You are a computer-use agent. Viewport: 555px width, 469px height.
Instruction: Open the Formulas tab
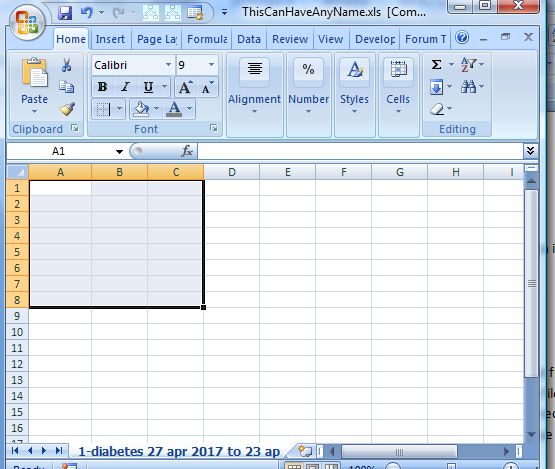point(207,39)
